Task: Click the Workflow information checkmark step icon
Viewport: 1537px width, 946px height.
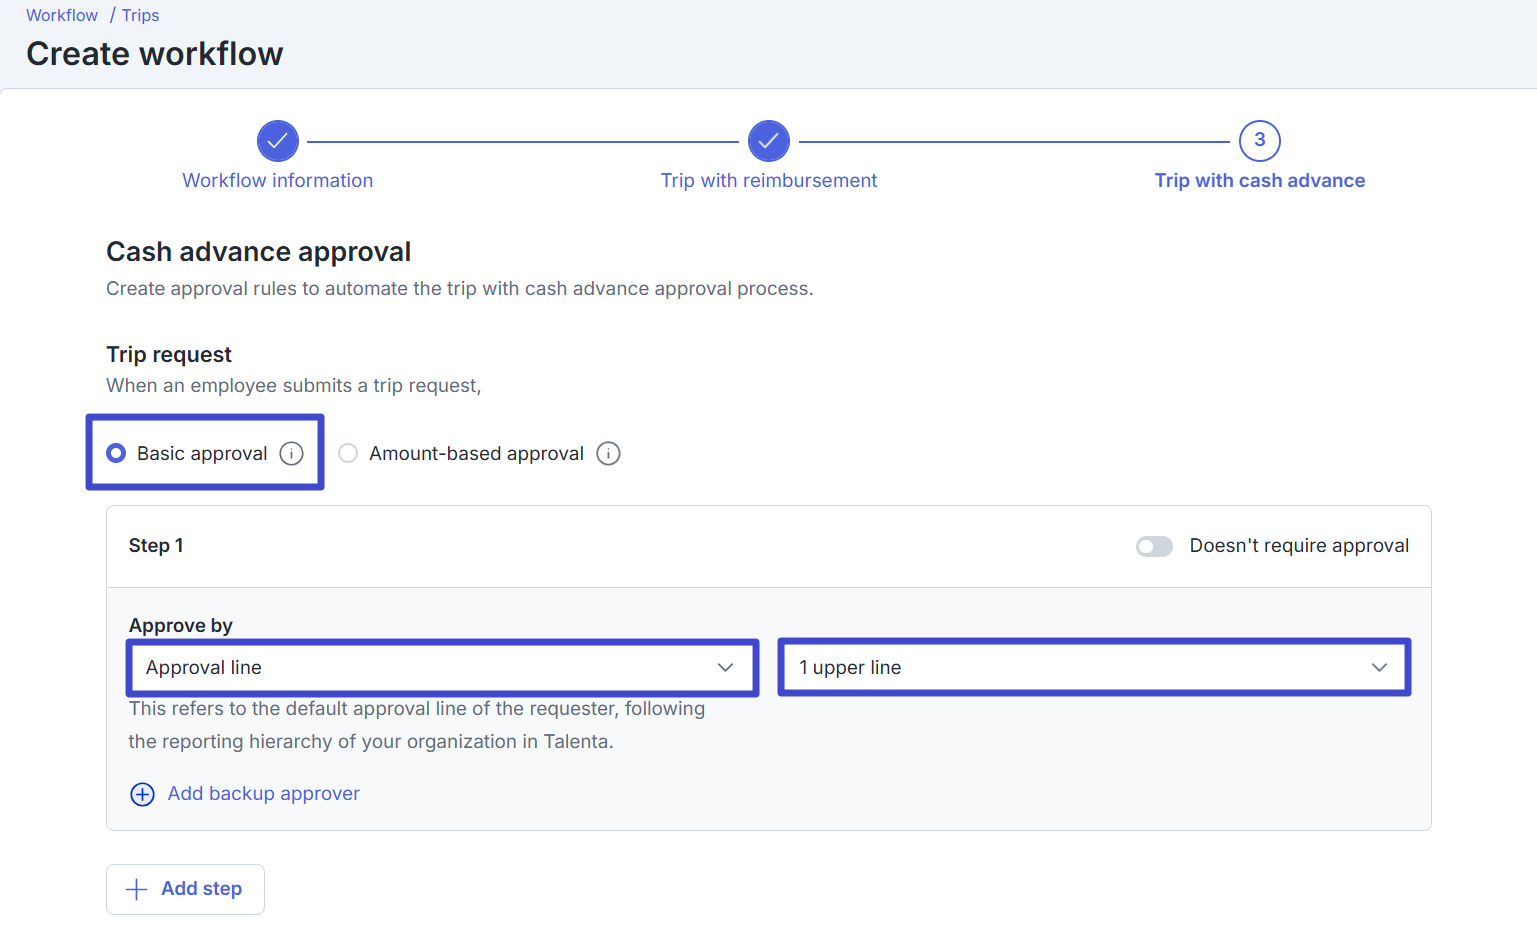Action: (278, 141)
